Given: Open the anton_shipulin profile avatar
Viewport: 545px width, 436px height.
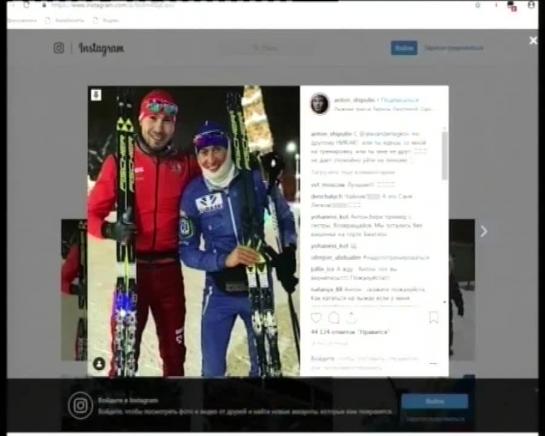Looking at the screenshot, I should (319, 104).
